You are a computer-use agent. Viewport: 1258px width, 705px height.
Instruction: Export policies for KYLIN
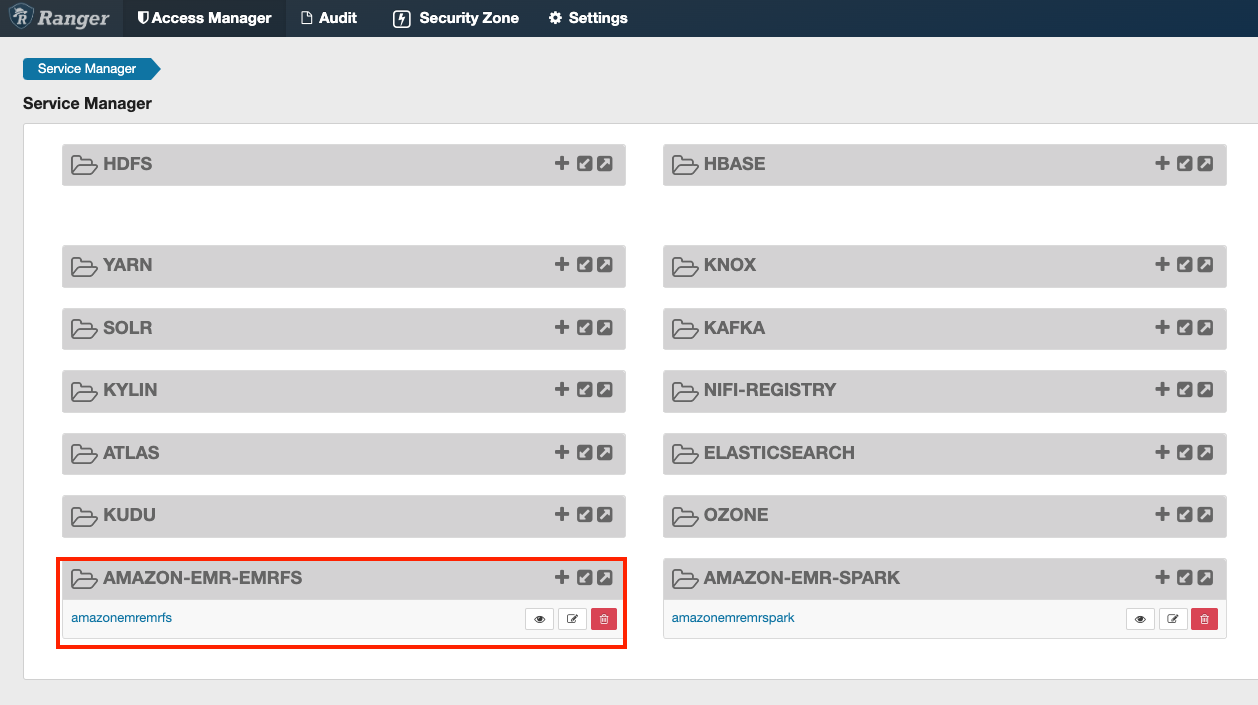click(605, 389)
